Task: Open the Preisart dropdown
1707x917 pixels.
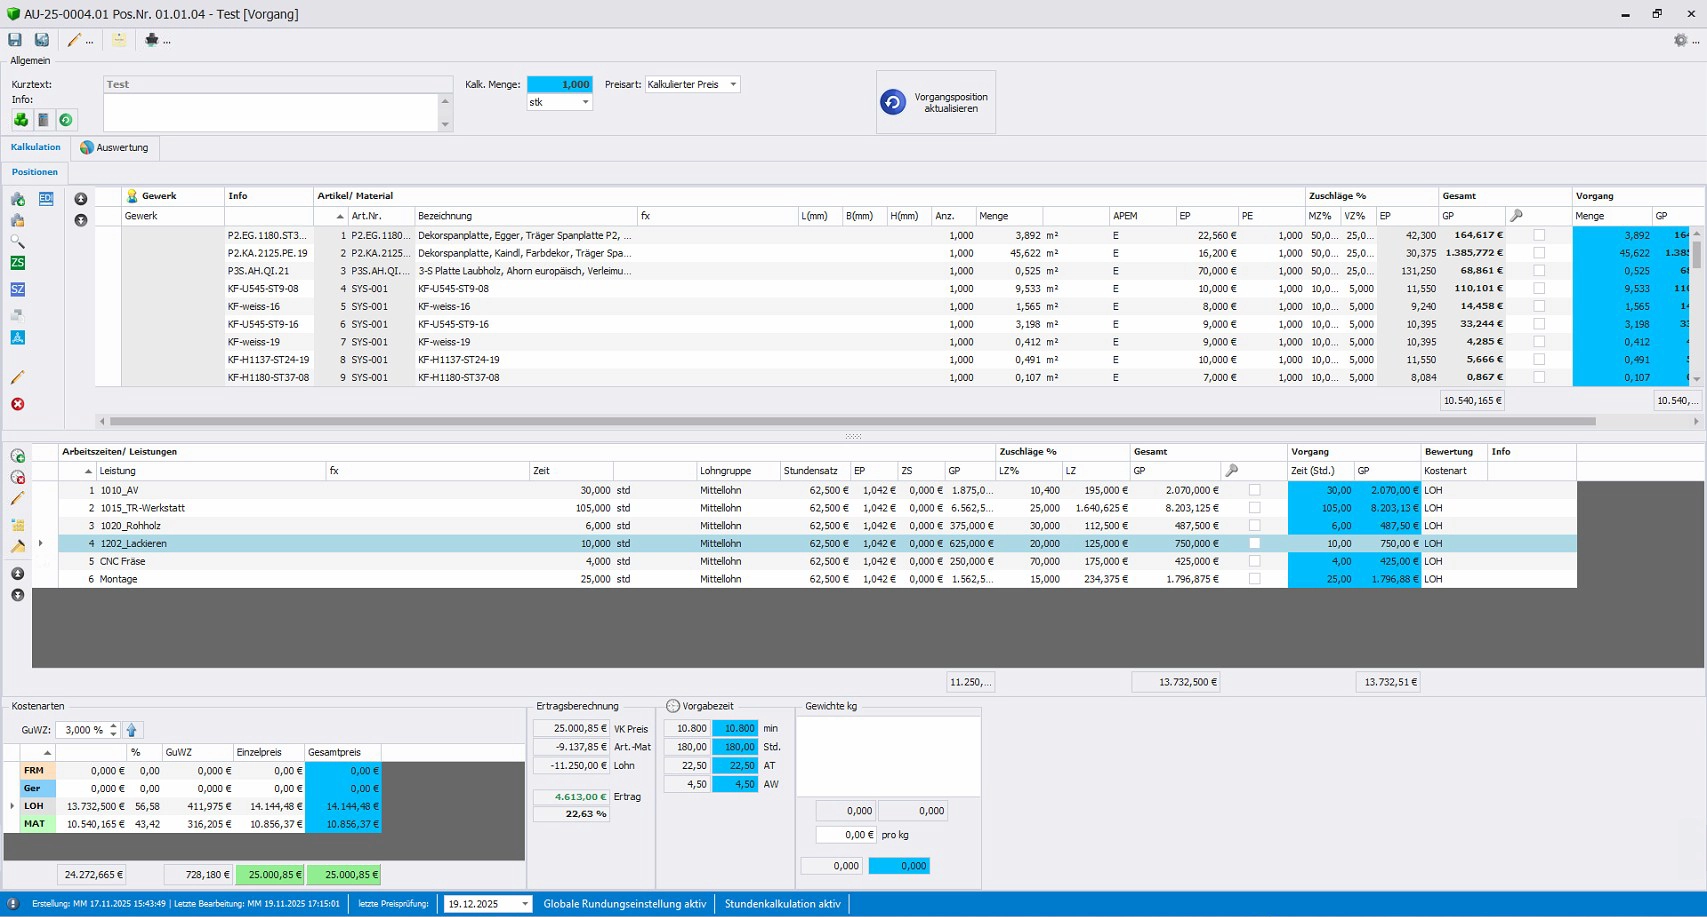Action: point(733,84)
